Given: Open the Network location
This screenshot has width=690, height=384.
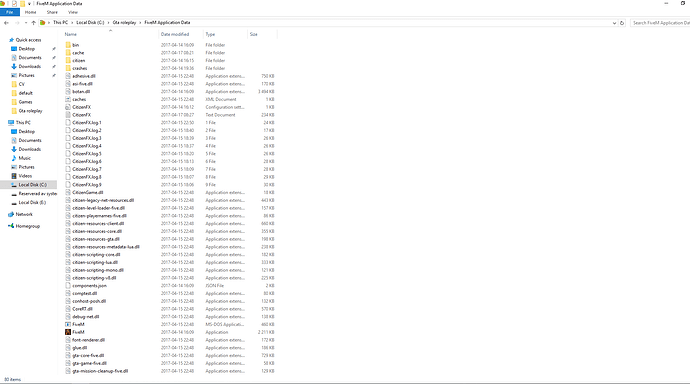Looking at the screenshot, I should click(x=24, y=214).
